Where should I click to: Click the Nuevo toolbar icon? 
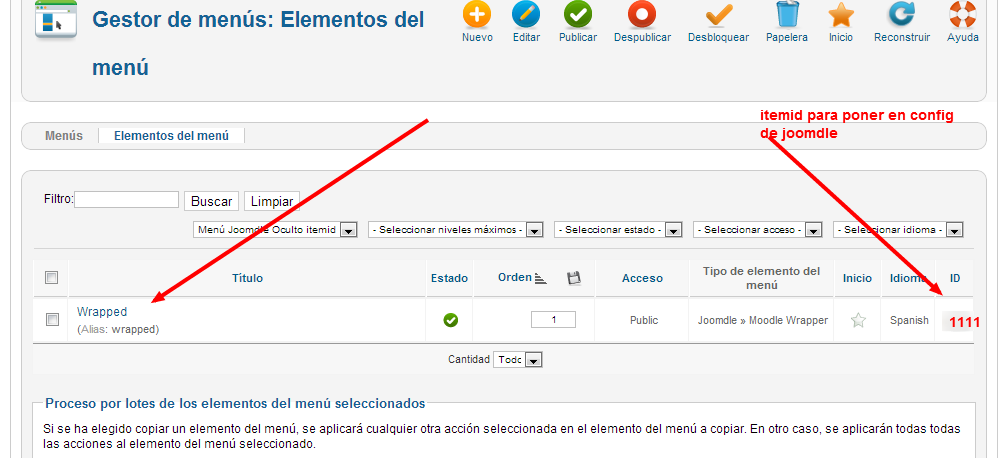[477, 15]
